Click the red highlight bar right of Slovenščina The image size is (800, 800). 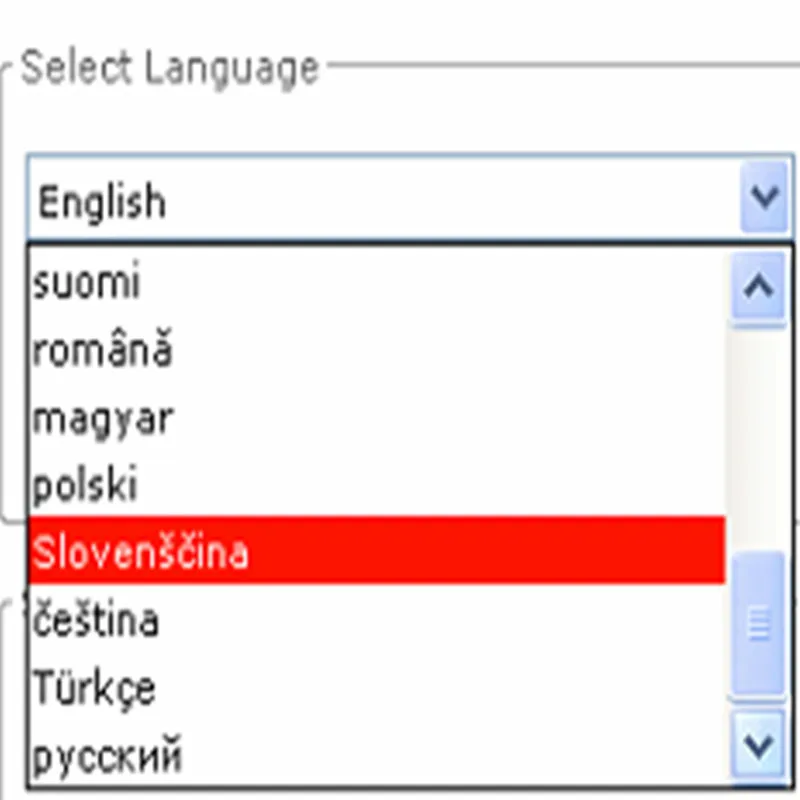500,551
